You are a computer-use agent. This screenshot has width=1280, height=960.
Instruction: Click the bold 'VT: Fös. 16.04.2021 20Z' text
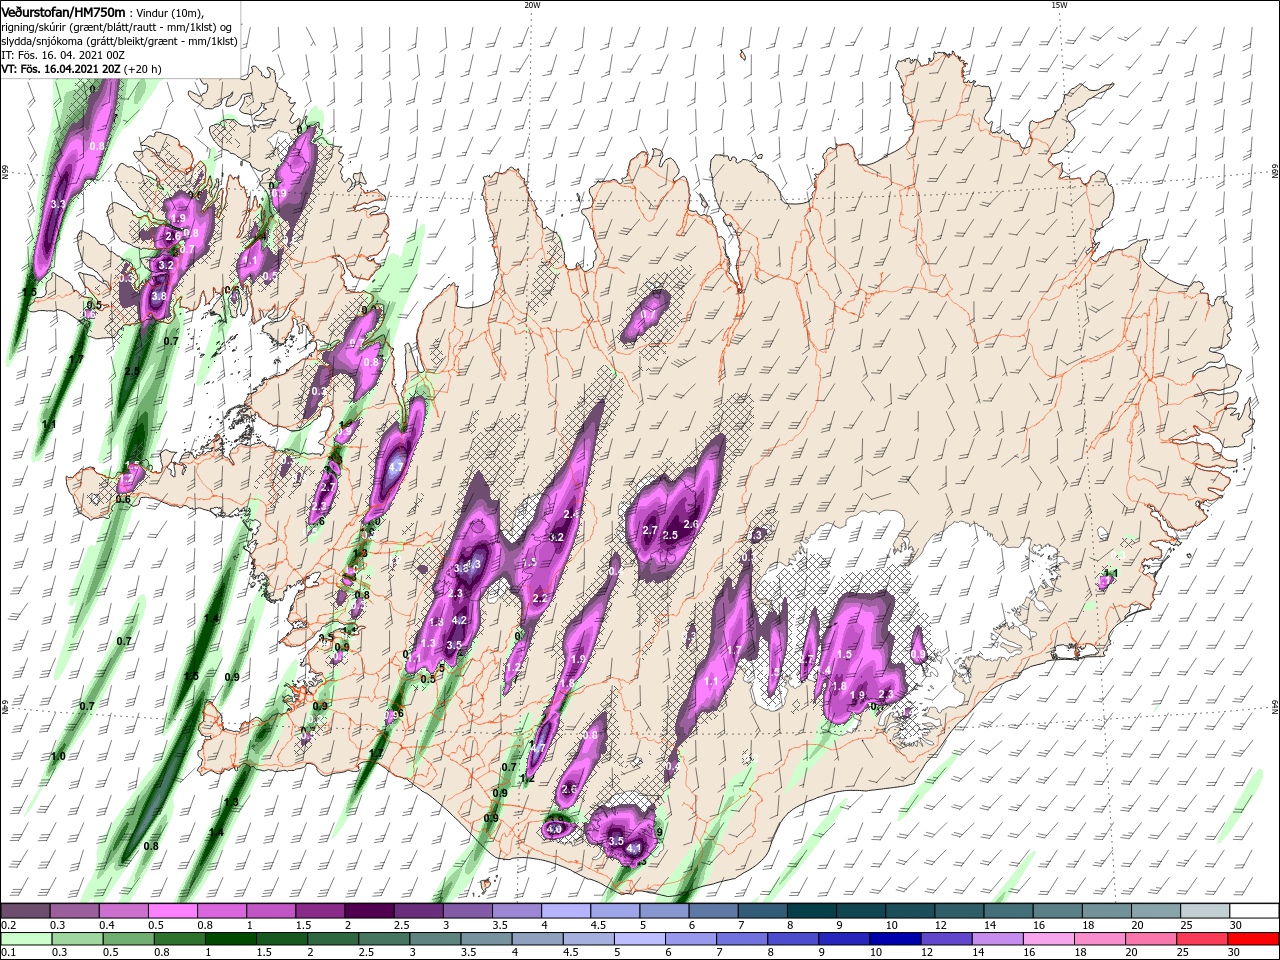tap(61, 69)
